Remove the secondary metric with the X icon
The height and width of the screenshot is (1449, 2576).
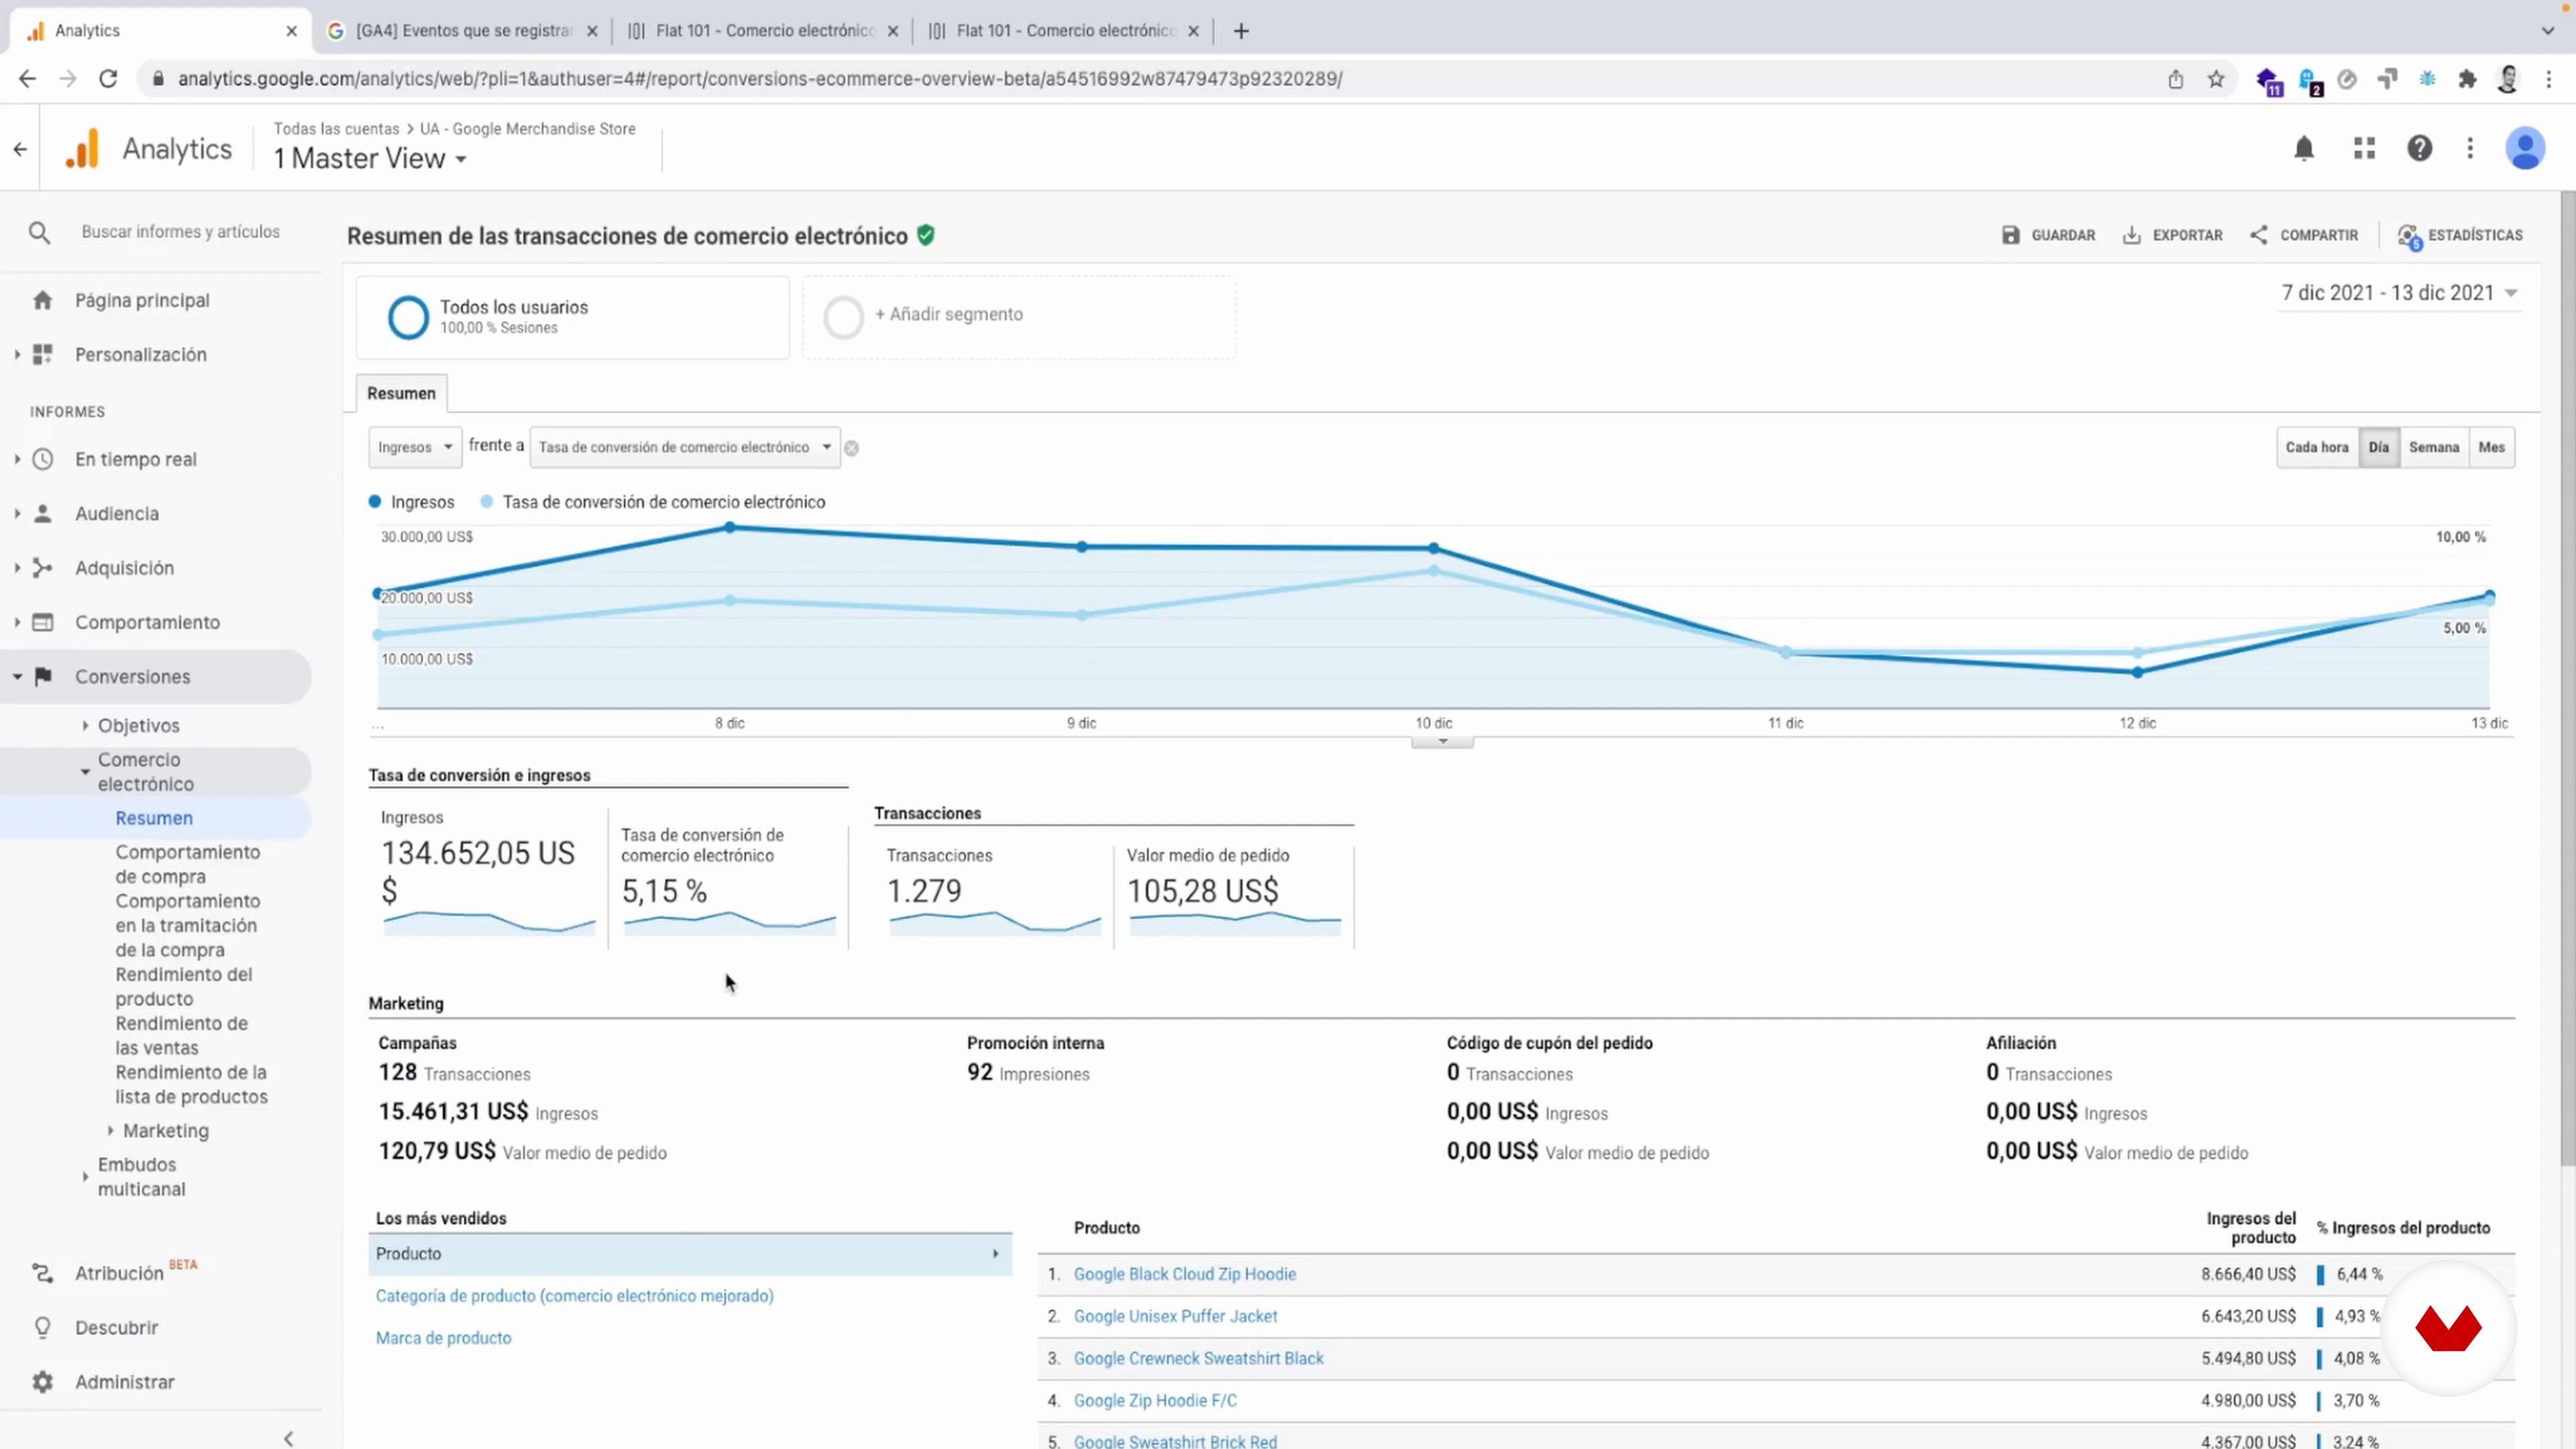click(x=851, y=448)
